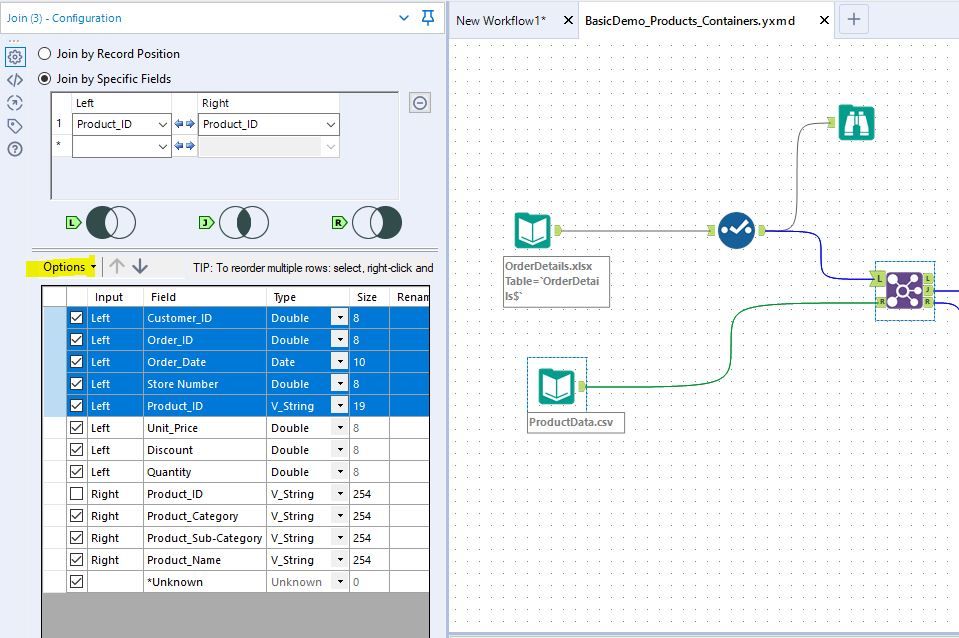Enable the Right Product_ID field checkbox
Screen dimensions: 959x638
pyautogui.click(x=77, y=494)
